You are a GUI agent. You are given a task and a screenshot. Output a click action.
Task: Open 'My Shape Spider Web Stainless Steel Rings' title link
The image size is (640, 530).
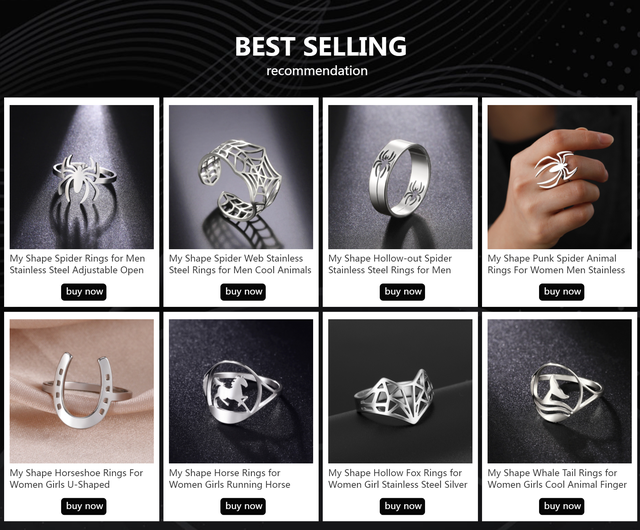(x=240, y=264)
